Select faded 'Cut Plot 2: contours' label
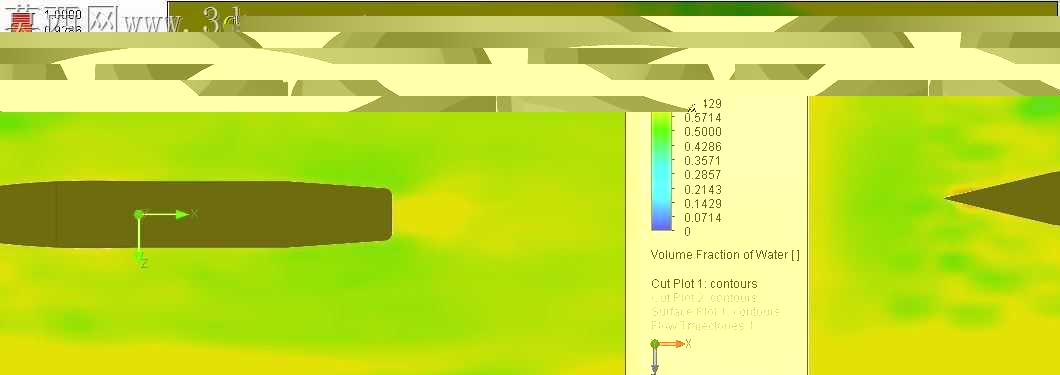The width and height of the screenshot is (1060, 375). (x=704, y=298)
